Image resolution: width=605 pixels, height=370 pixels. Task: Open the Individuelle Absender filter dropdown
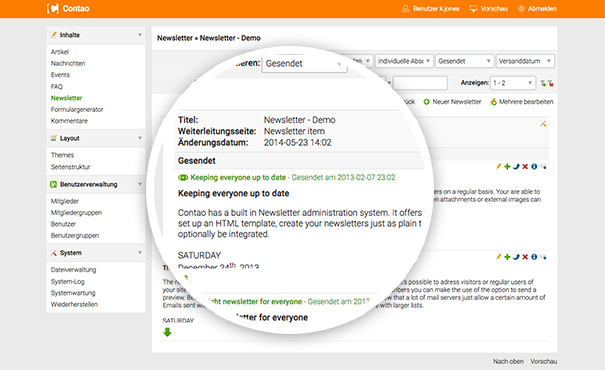[404, 61]
